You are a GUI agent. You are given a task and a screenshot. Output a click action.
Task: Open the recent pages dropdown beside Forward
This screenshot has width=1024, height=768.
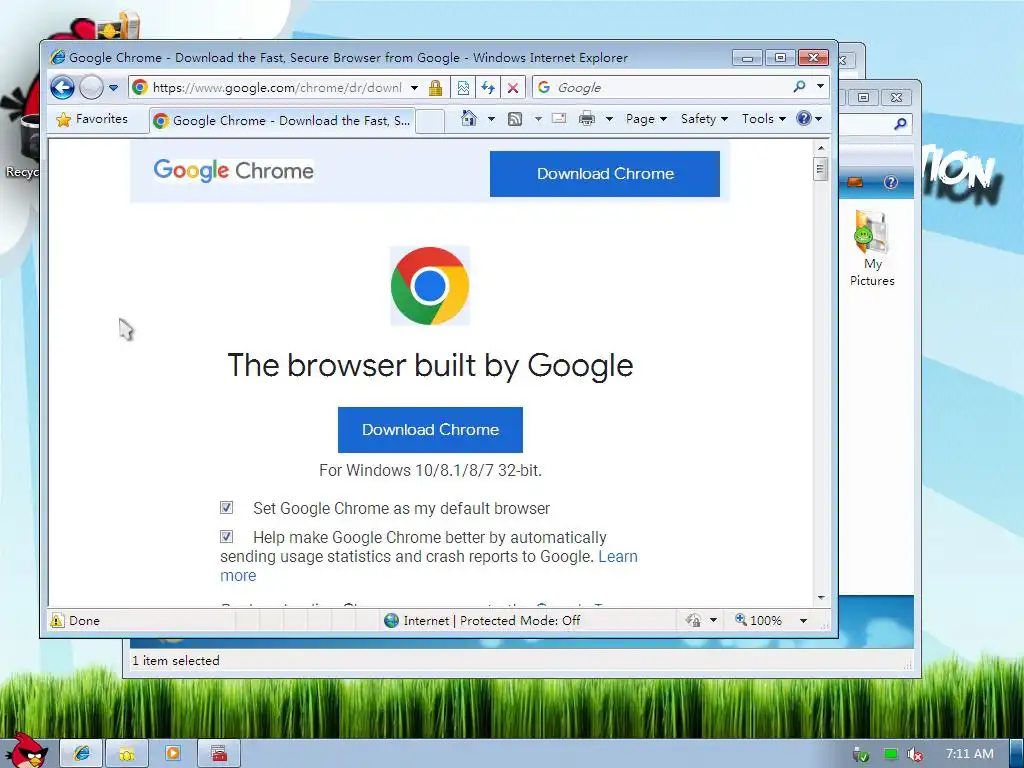[x=113, y=88]
